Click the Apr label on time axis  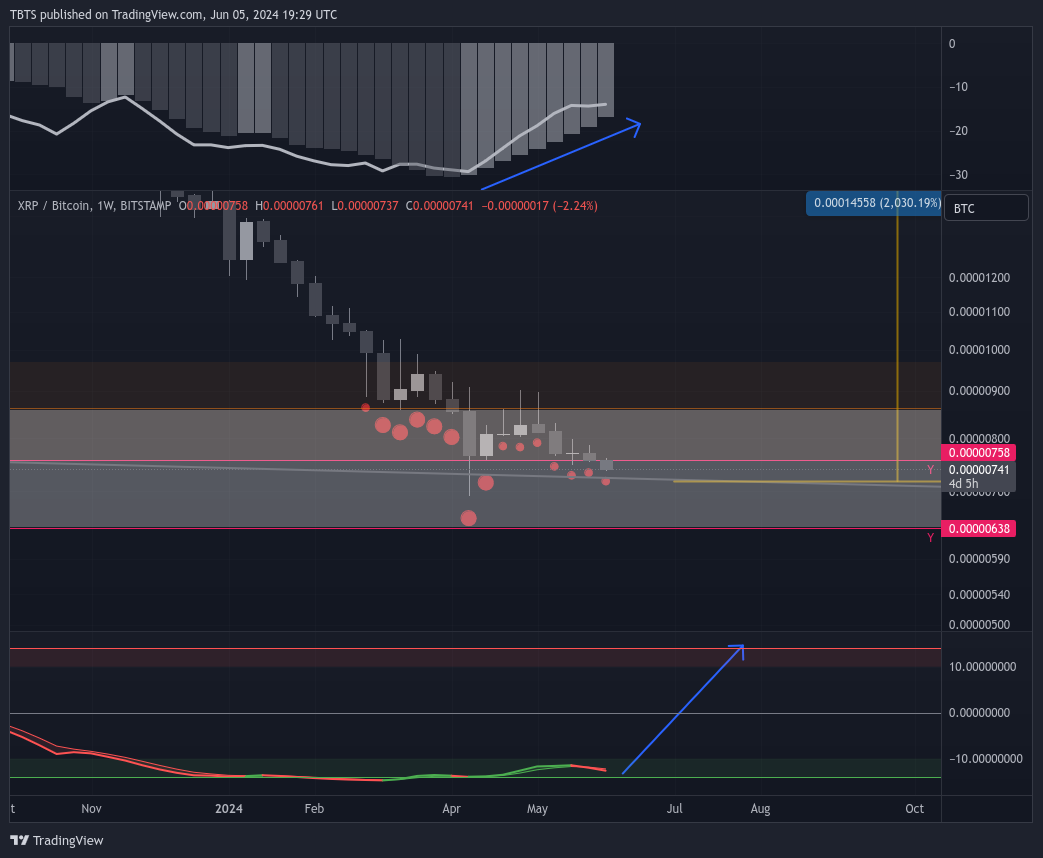click(x=452, y=809)
